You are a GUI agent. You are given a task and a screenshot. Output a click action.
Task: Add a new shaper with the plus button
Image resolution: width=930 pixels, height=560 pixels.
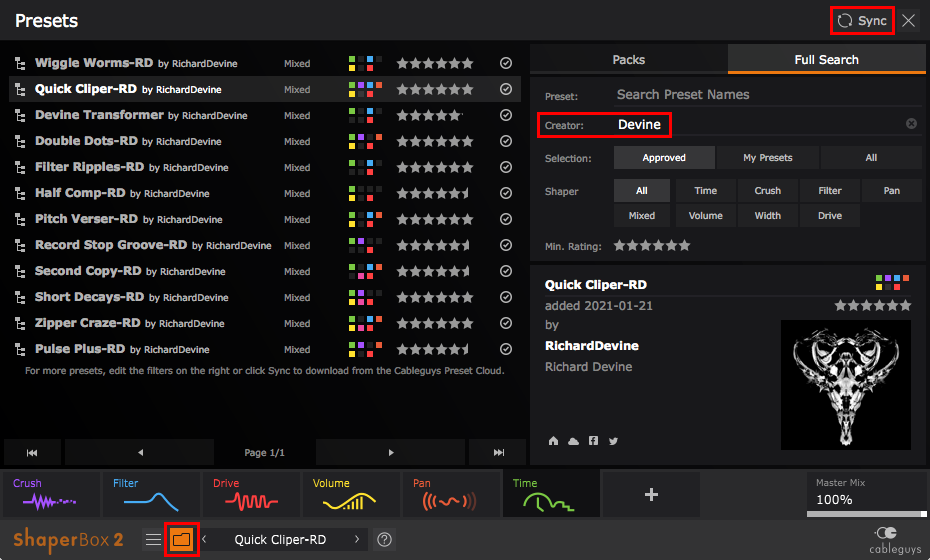pos(651,494)
